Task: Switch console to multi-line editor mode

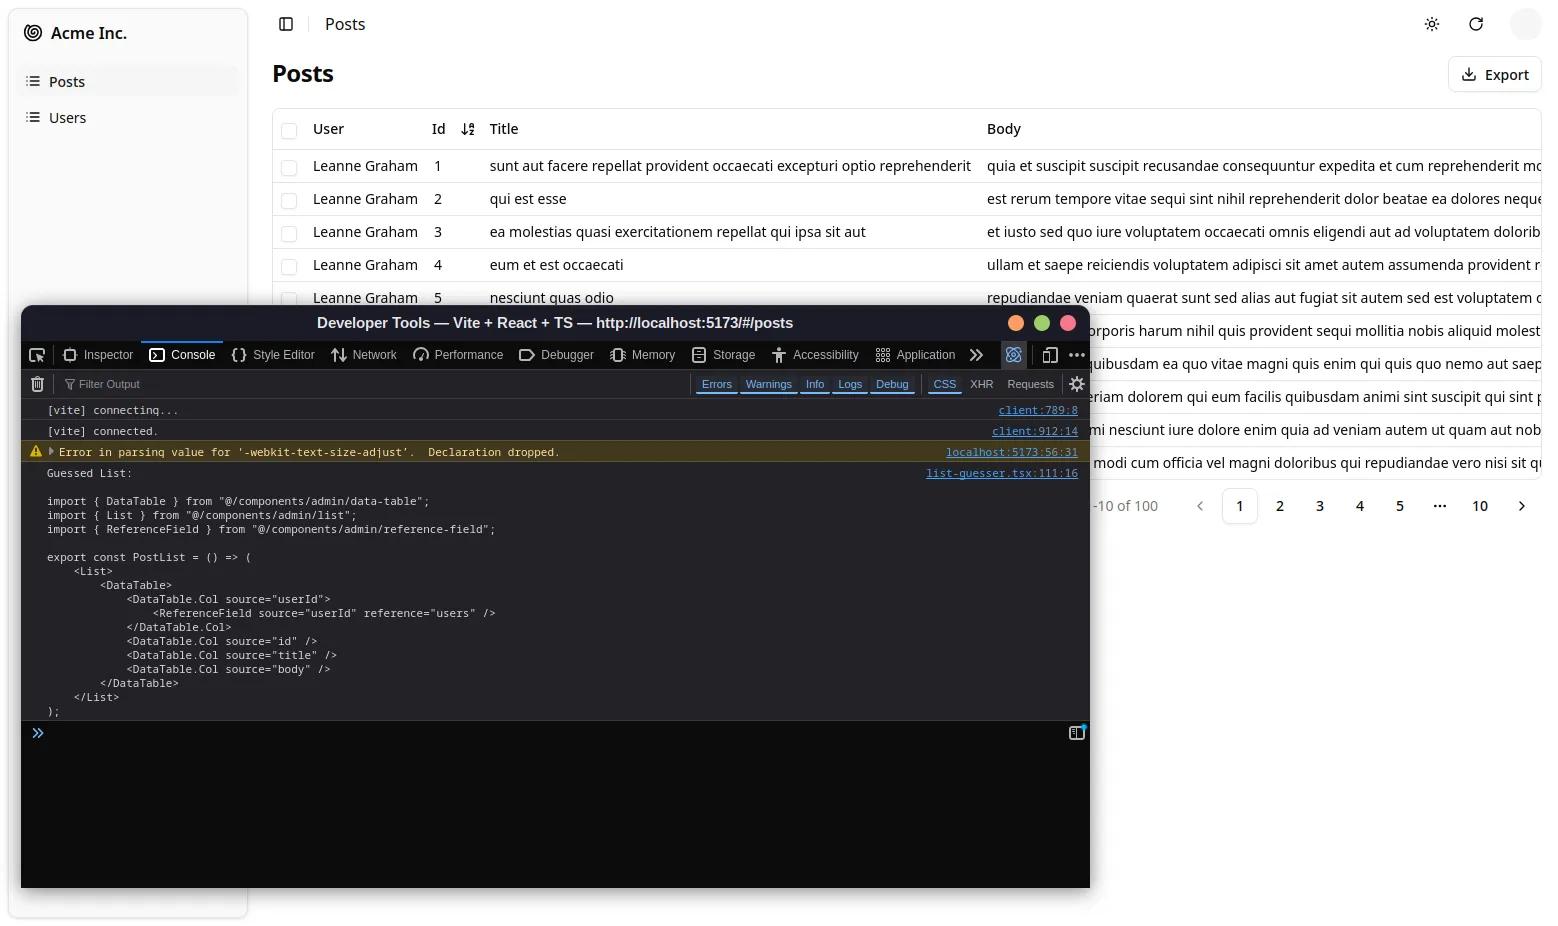Action: 1076,733
